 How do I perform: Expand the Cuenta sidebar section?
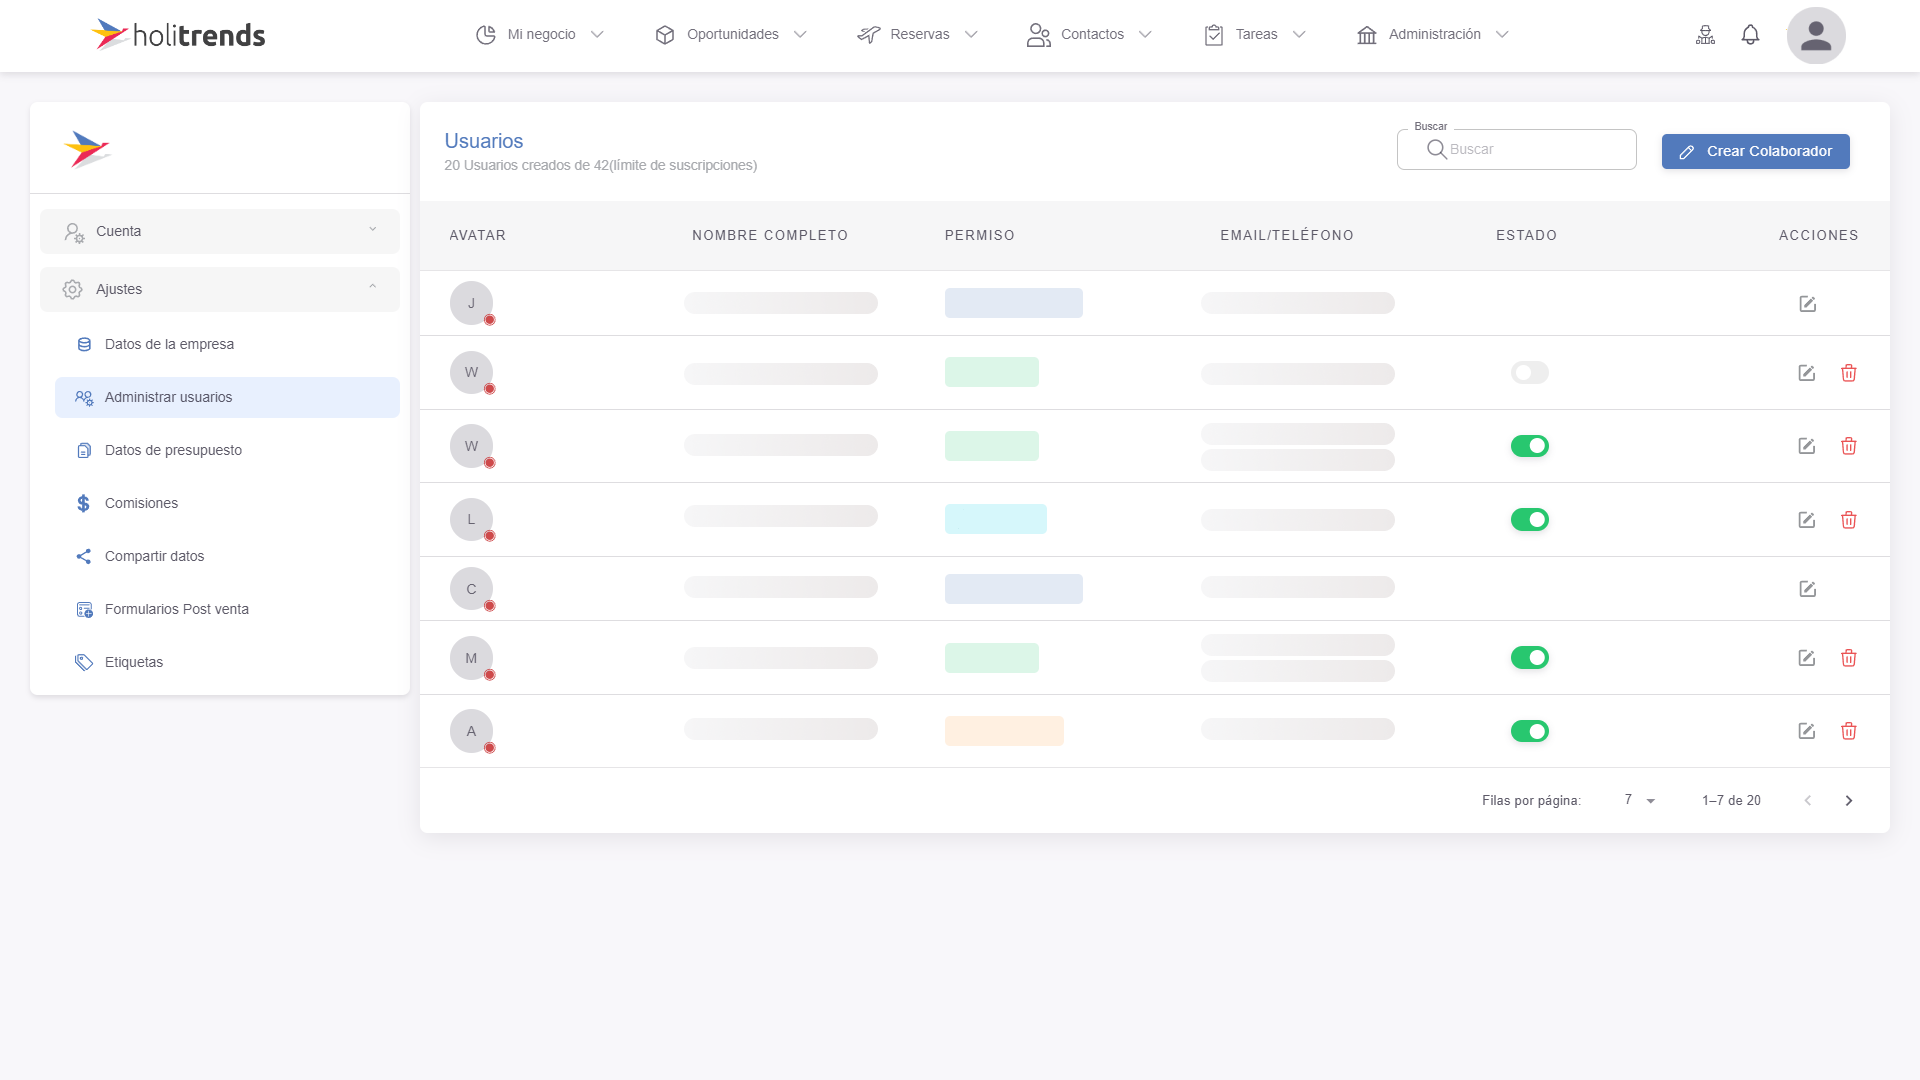(220, 231)
